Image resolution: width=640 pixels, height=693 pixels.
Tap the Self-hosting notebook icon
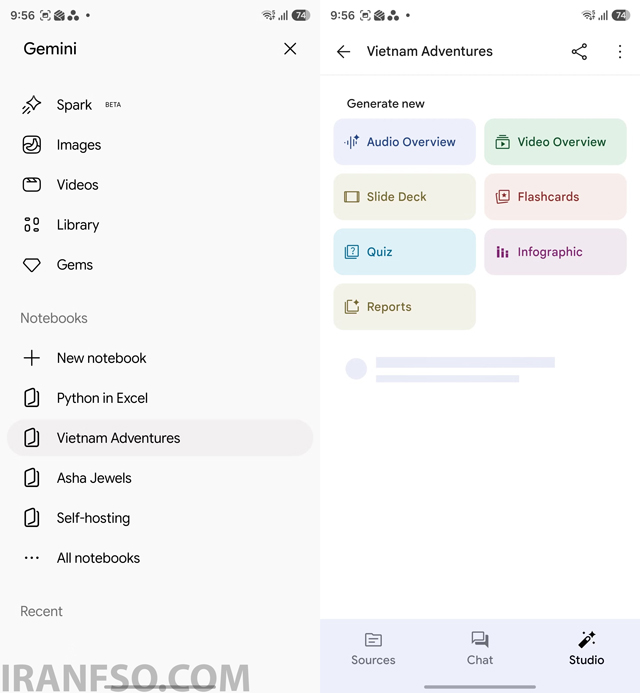click(31, 518)
